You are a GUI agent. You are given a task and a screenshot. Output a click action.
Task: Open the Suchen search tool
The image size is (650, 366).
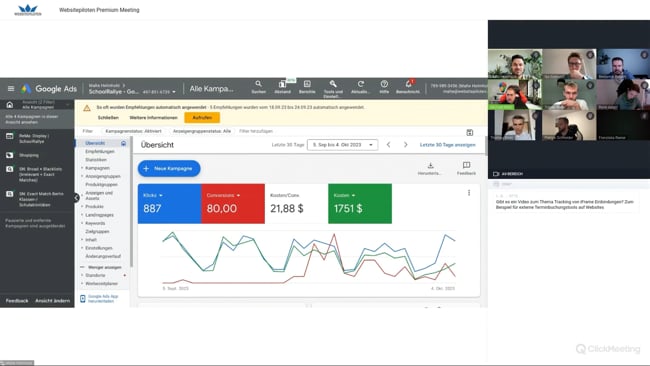pyautogui.click(x=258, y=87)
